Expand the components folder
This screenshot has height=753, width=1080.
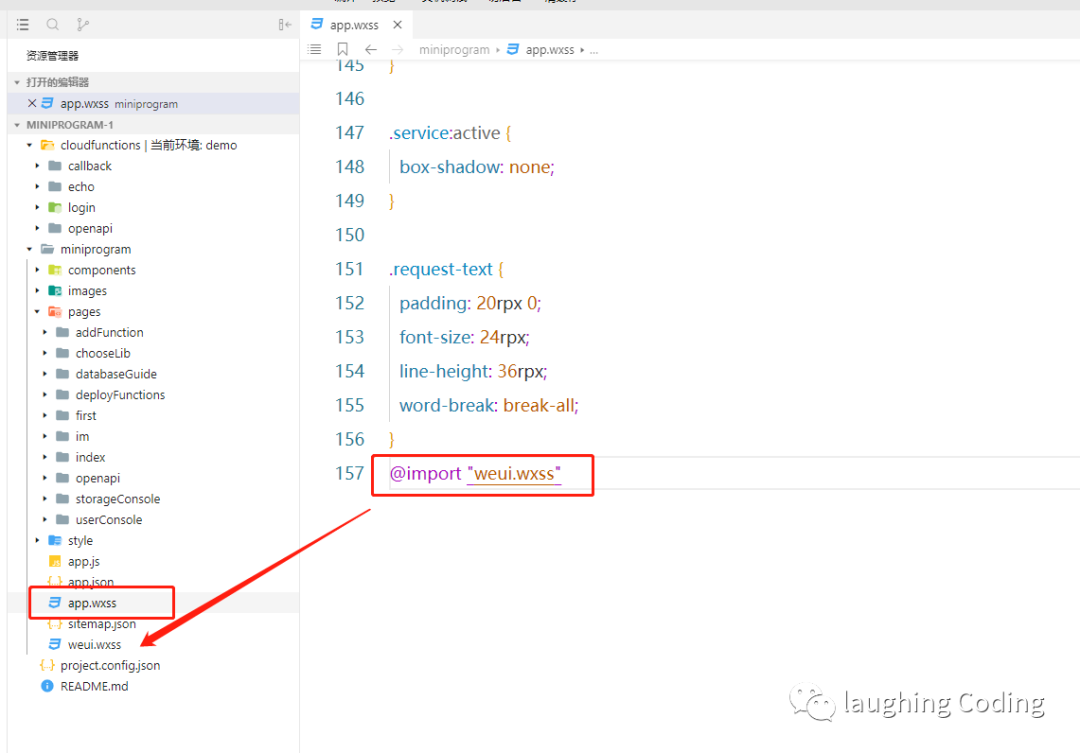pyautogui.click(x=37, y=270)
